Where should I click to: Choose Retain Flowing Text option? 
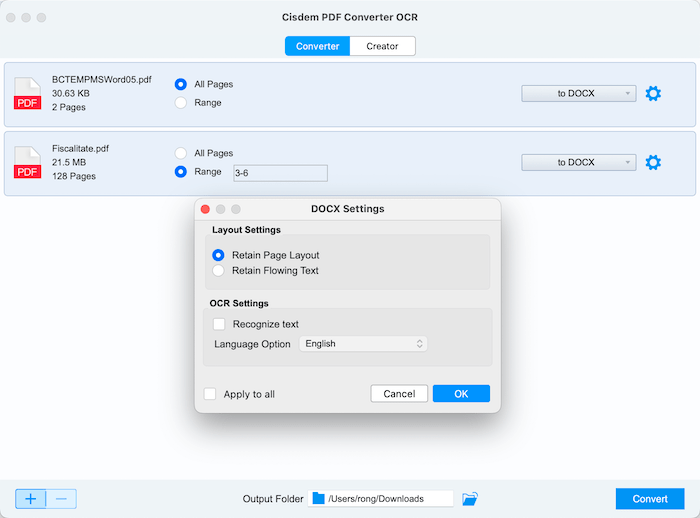[x=218, y=270]
